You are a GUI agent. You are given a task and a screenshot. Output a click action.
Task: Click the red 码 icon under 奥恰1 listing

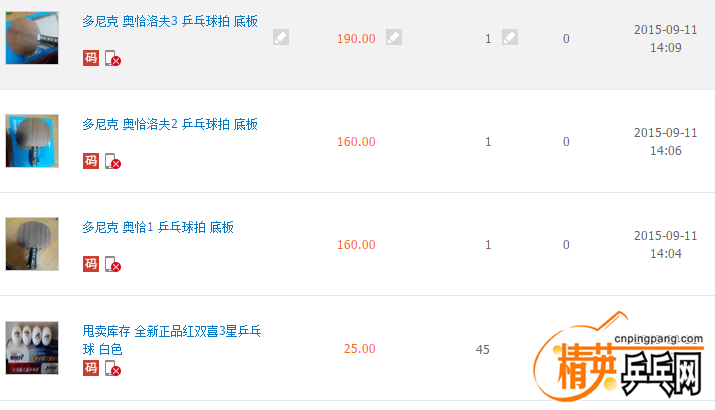[90, 264]
